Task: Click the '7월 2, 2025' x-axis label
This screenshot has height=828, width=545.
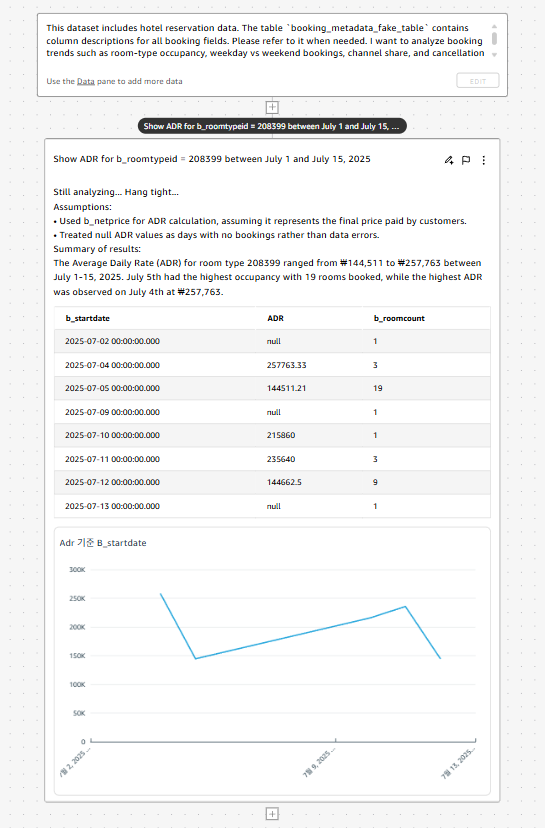Action: coord(74,761)
